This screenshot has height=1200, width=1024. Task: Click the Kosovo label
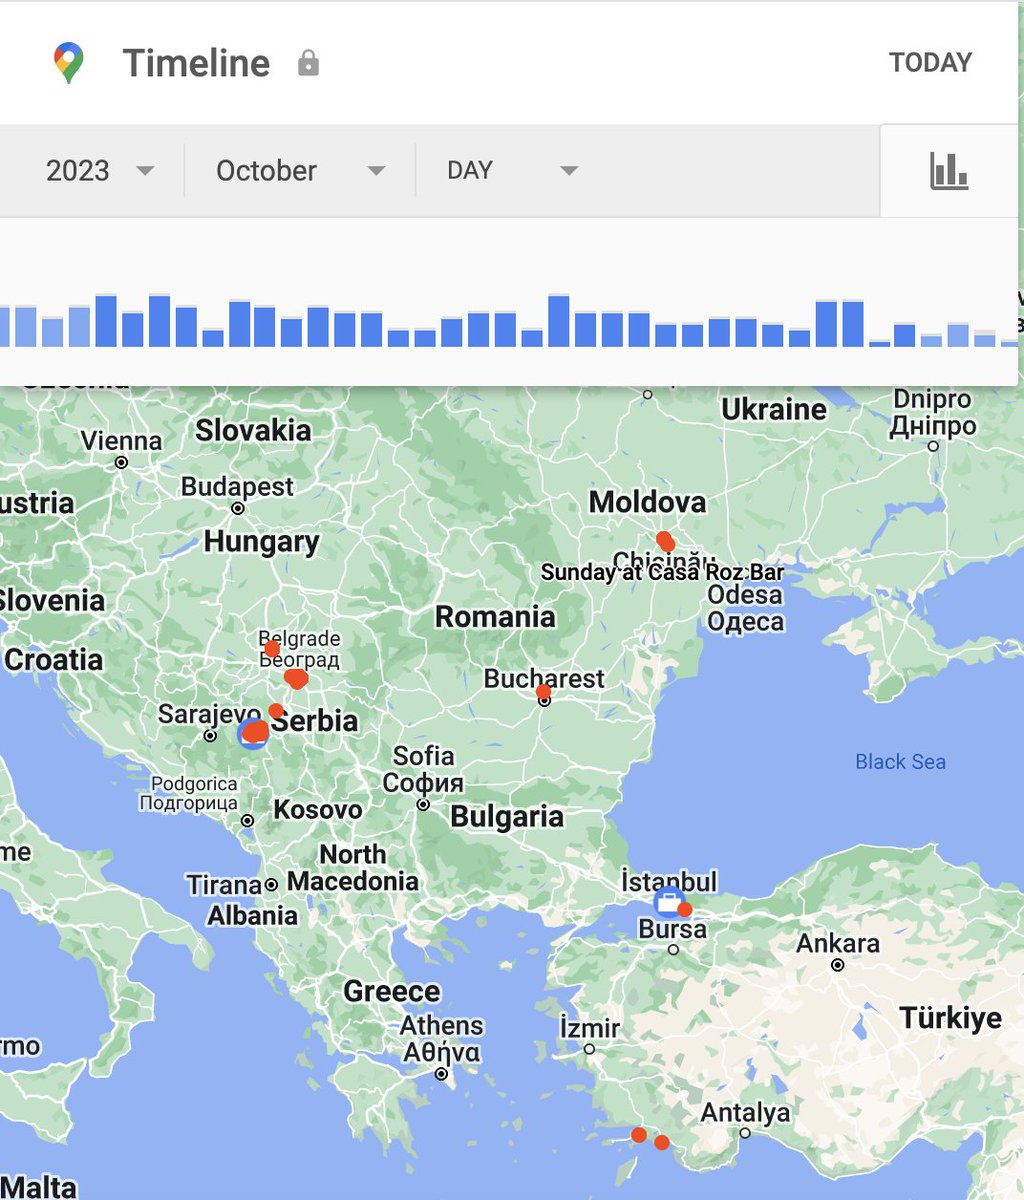coord(317,809)
